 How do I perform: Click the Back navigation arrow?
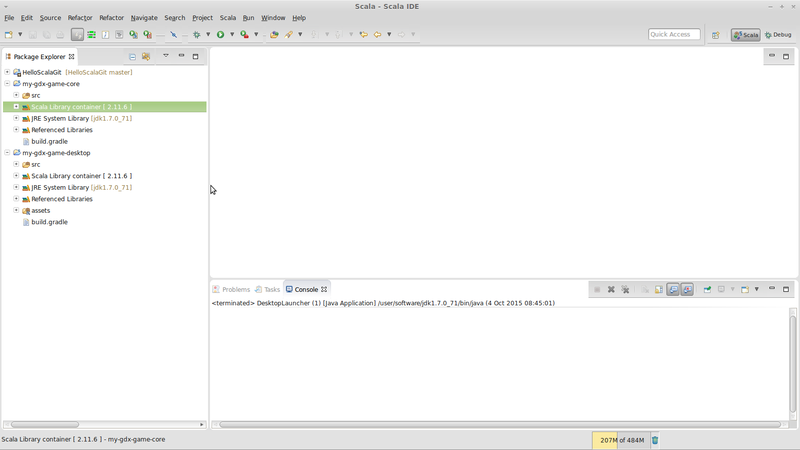[378, 35]
